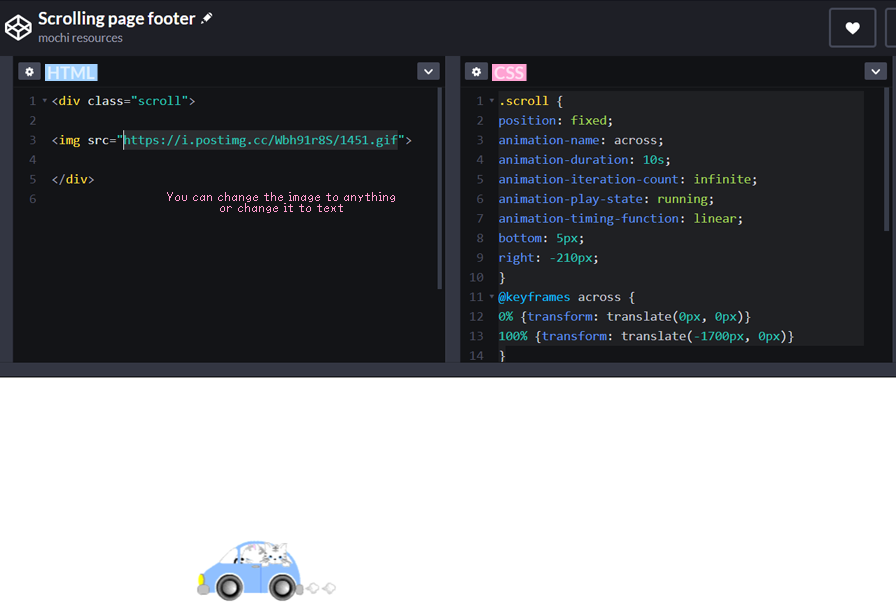
Task: Click the CSS editor vertical scrollbar
Action: (886, 160)
